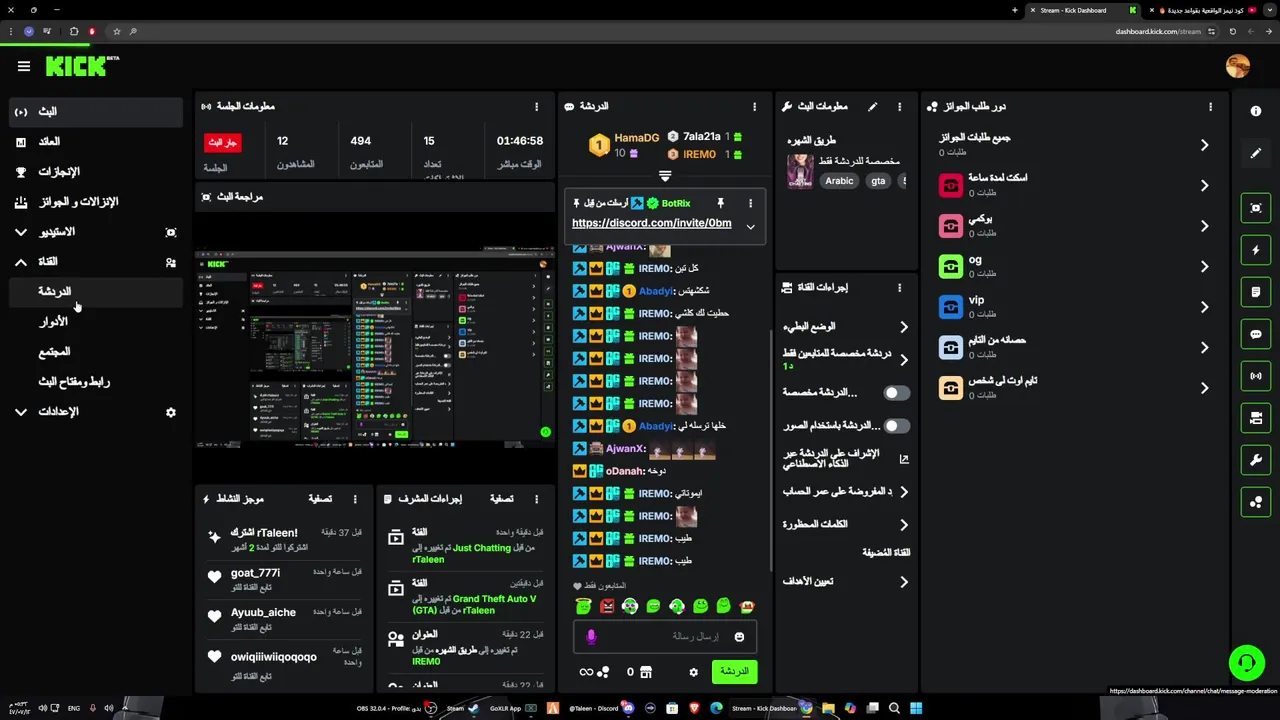Open الأدوار sub-item in sidebar
The width and height of the screenshot is (1280, 720).
pyautogui.click(x=96, y=322)
